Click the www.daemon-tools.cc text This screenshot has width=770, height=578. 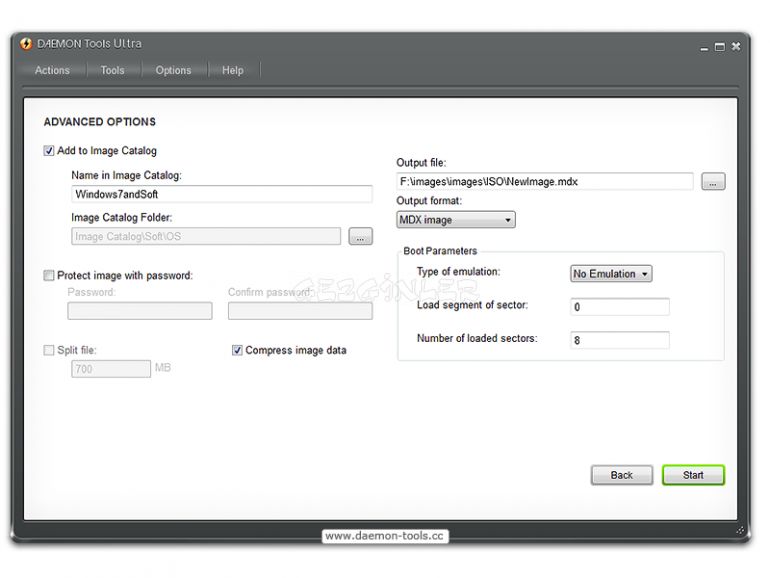click(385, 536)
